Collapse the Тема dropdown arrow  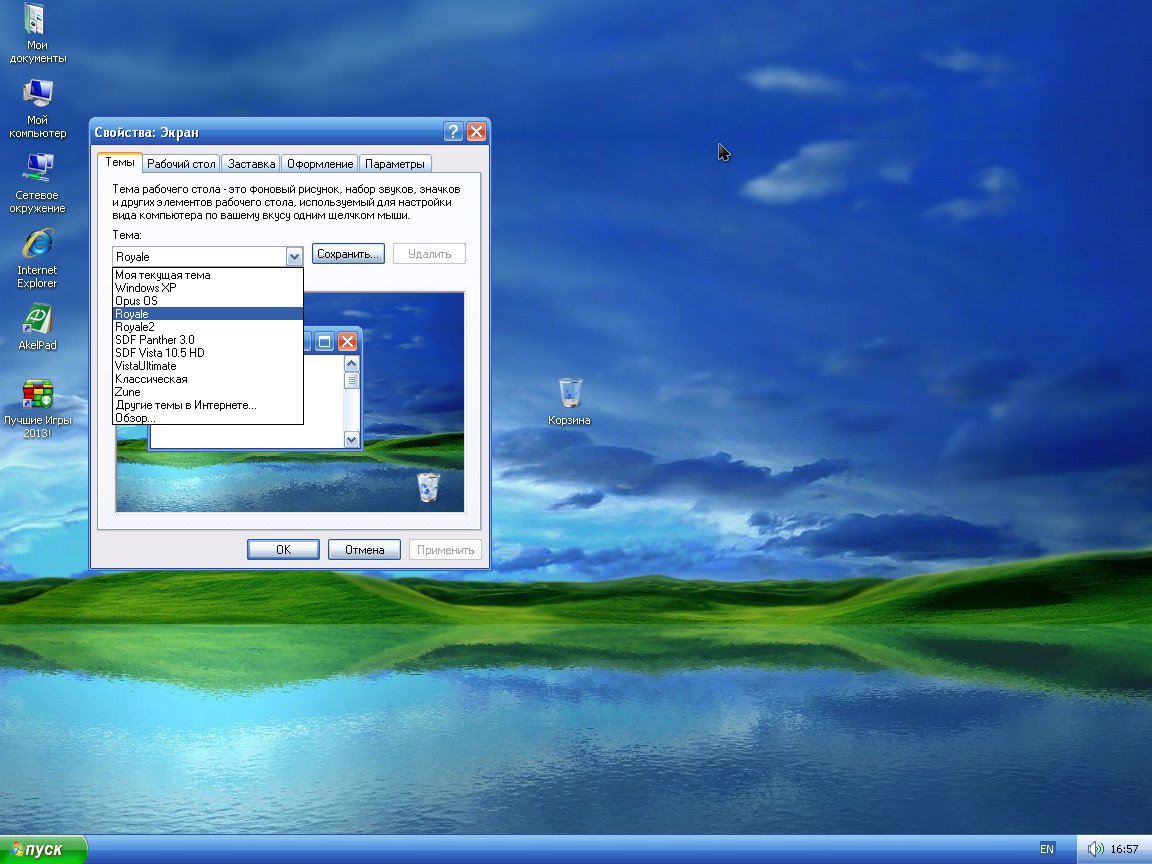pyautogui.click(x=294, y=256)
